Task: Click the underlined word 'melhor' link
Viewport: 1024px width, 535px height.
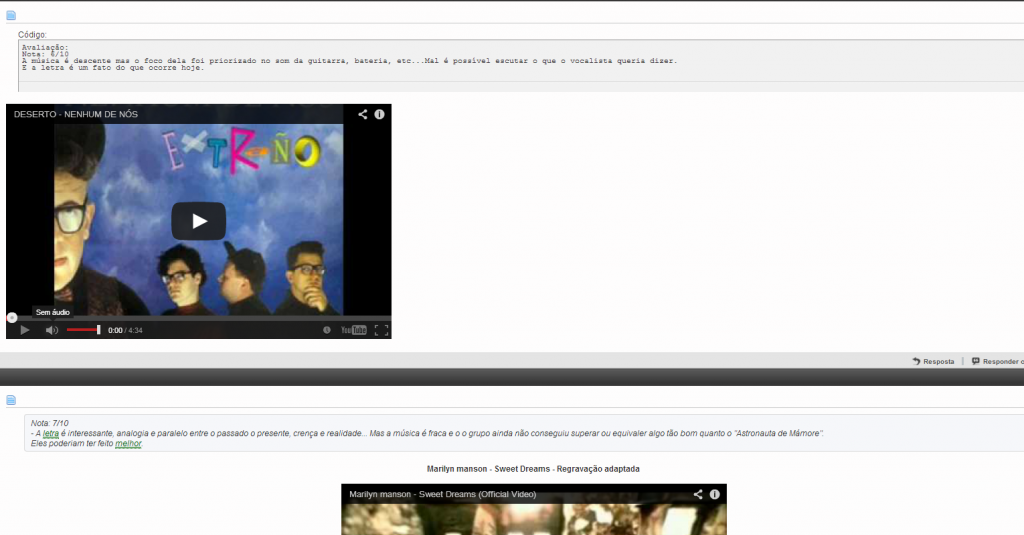Action: (x=128, y=443)
